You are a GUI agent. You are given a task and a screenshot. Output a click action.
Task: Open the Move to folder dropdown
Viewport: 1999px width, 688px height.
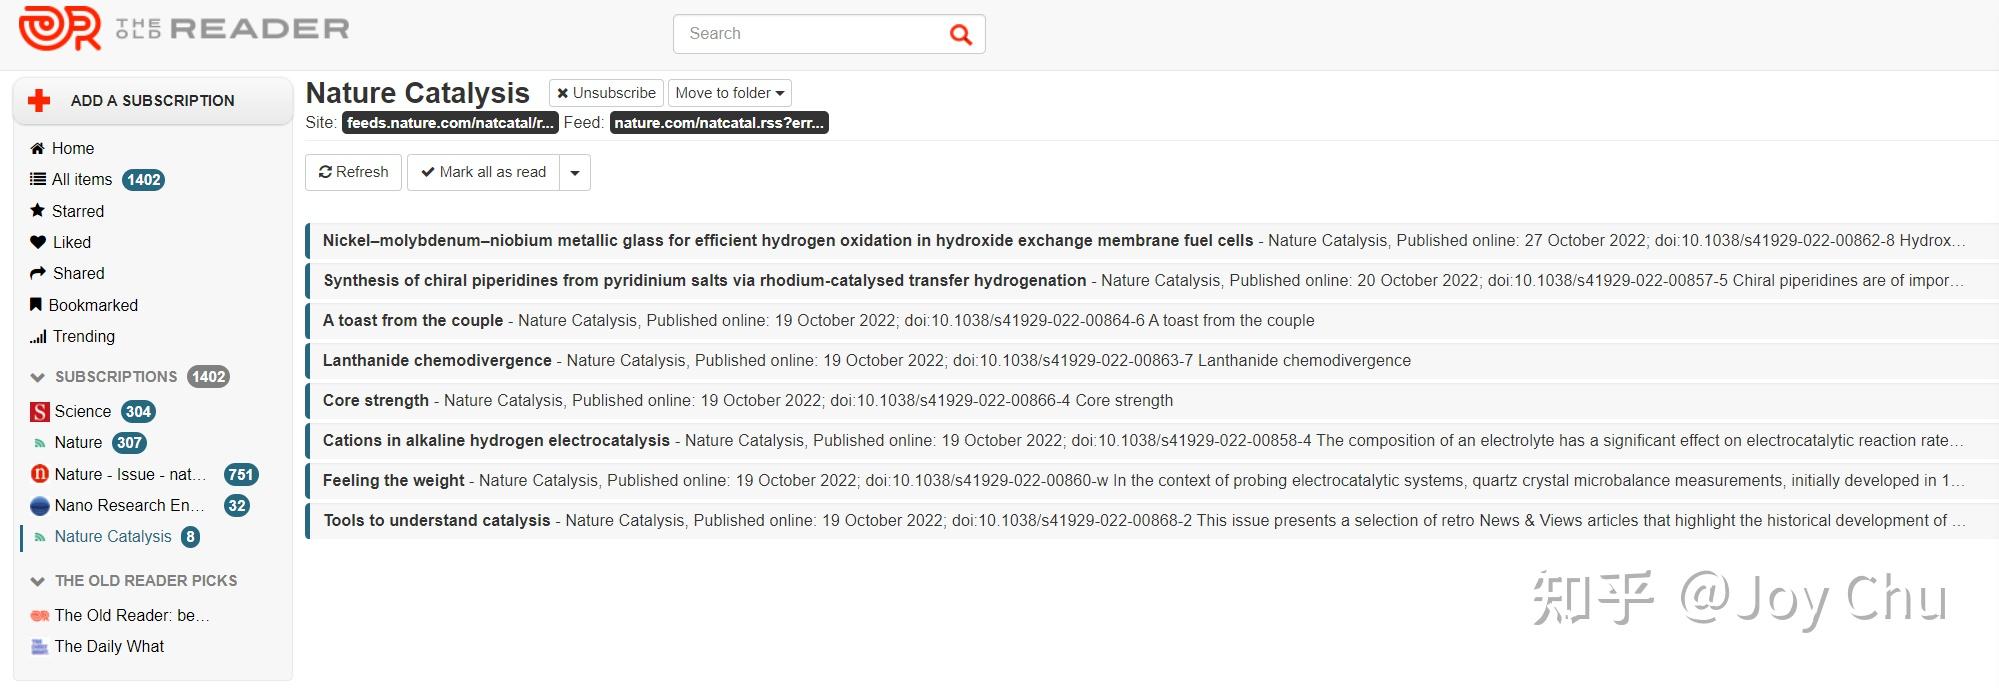point(730,93)
